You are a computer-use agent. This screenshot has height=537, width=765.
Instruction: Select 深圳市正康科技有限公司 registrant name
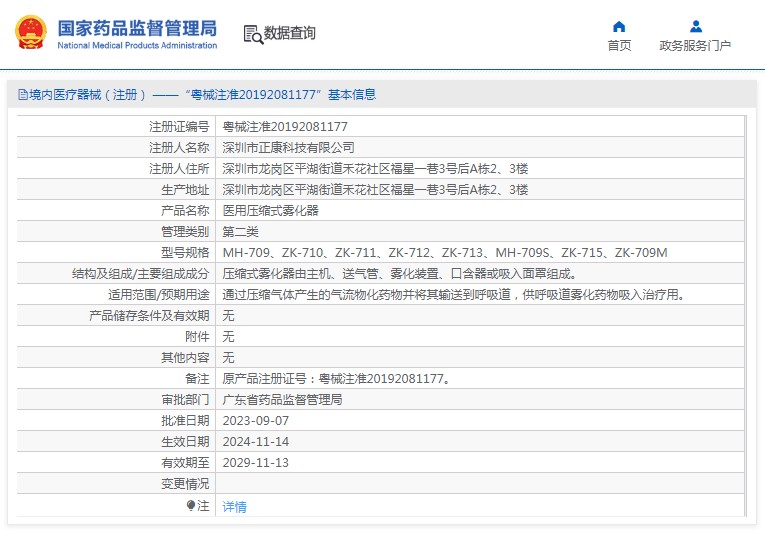point(288,148)
